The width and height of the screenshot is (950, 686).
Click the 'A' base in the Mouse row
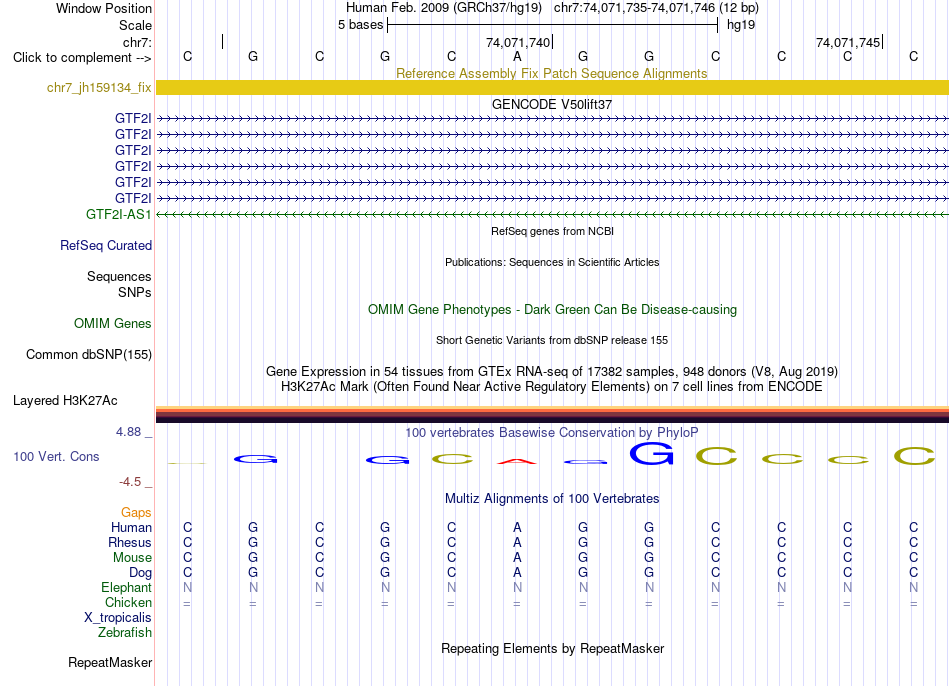[x=517, y=558]
